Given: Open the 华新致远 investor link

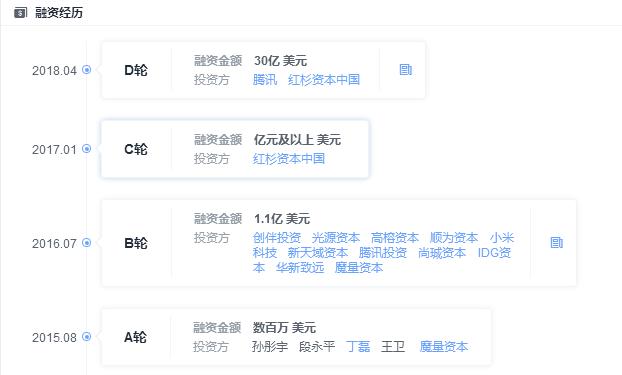Looking at the screenshot, I should click(300, 268).
